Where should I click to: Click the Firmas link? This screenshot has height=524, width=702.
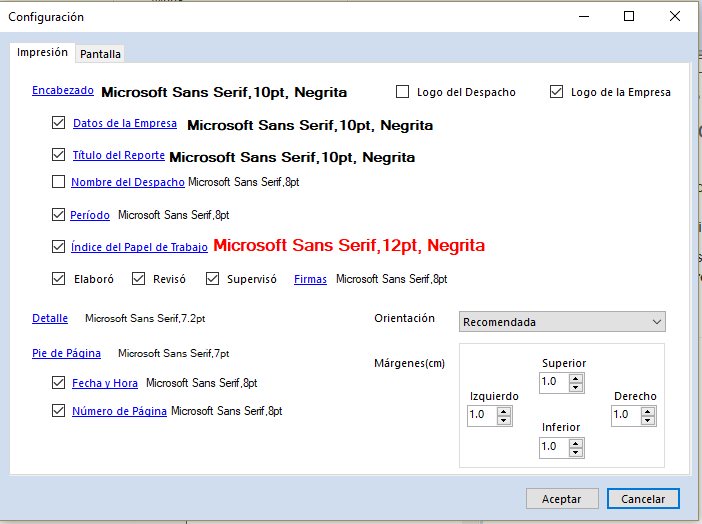310,280
